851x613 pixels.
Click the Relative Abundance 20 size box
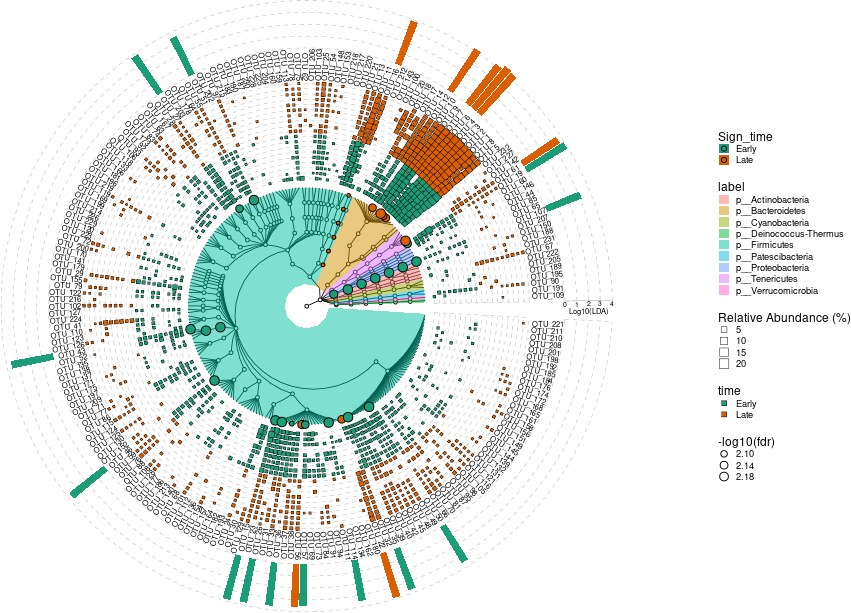(724, 363)
